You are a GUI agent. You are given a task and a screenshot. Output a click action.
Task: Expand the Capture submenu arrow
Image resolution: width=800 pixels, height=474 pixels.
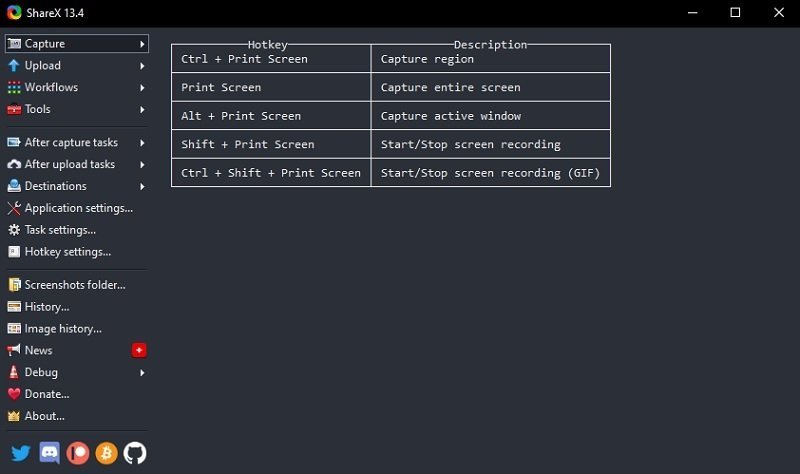click(143, 44)
